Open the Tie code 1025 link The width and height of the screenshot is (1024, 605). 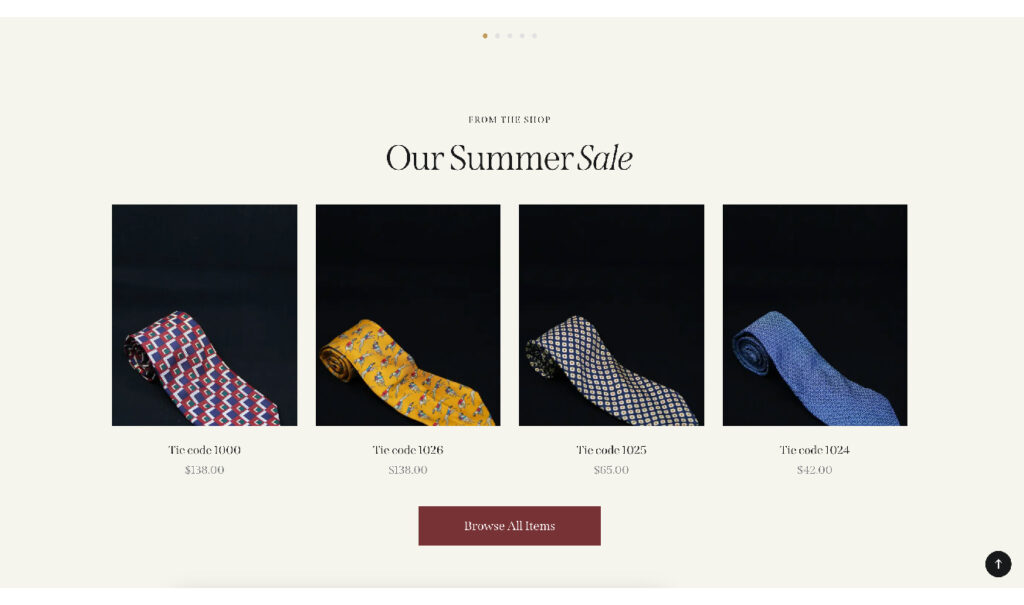[611, 450]
